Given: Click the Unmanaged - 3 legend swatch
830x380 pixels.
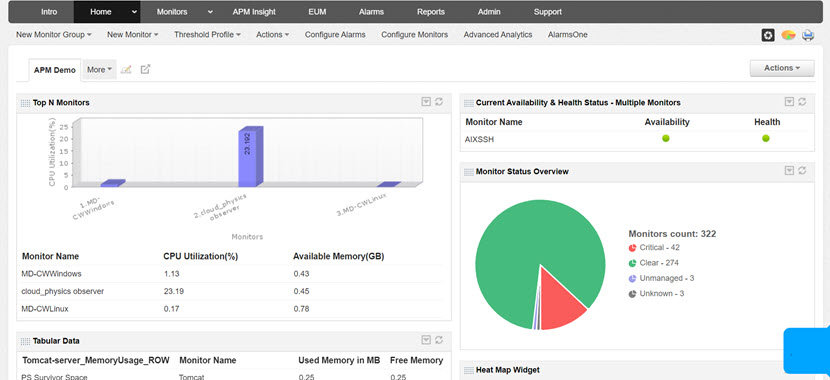Looking at the screenshot, I should tap(632, 278).
